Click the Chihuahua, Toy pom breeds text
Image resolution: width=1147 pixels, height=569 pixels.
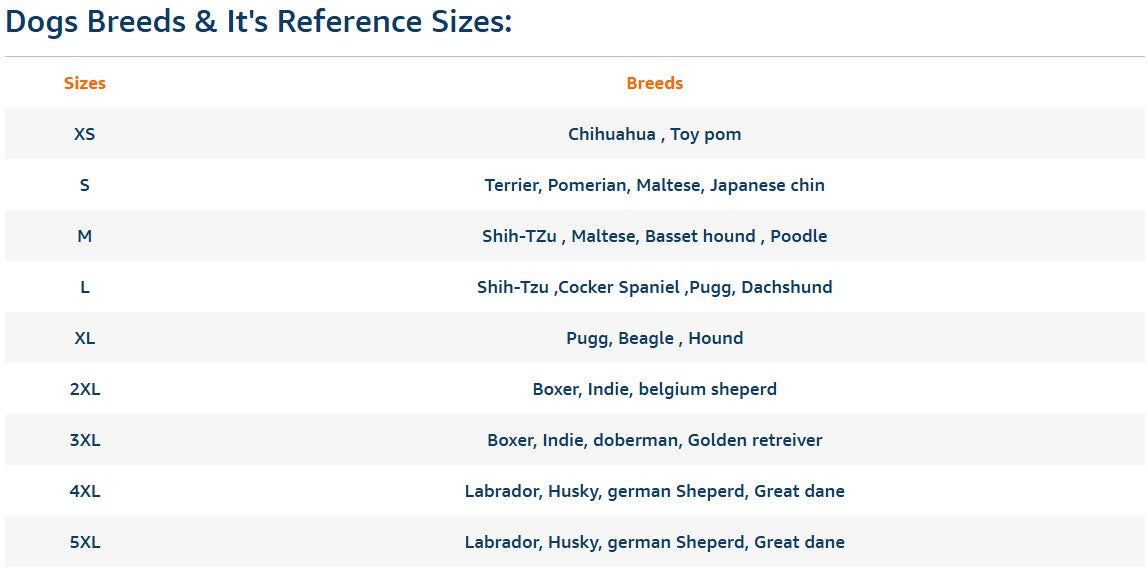point(655,135)
